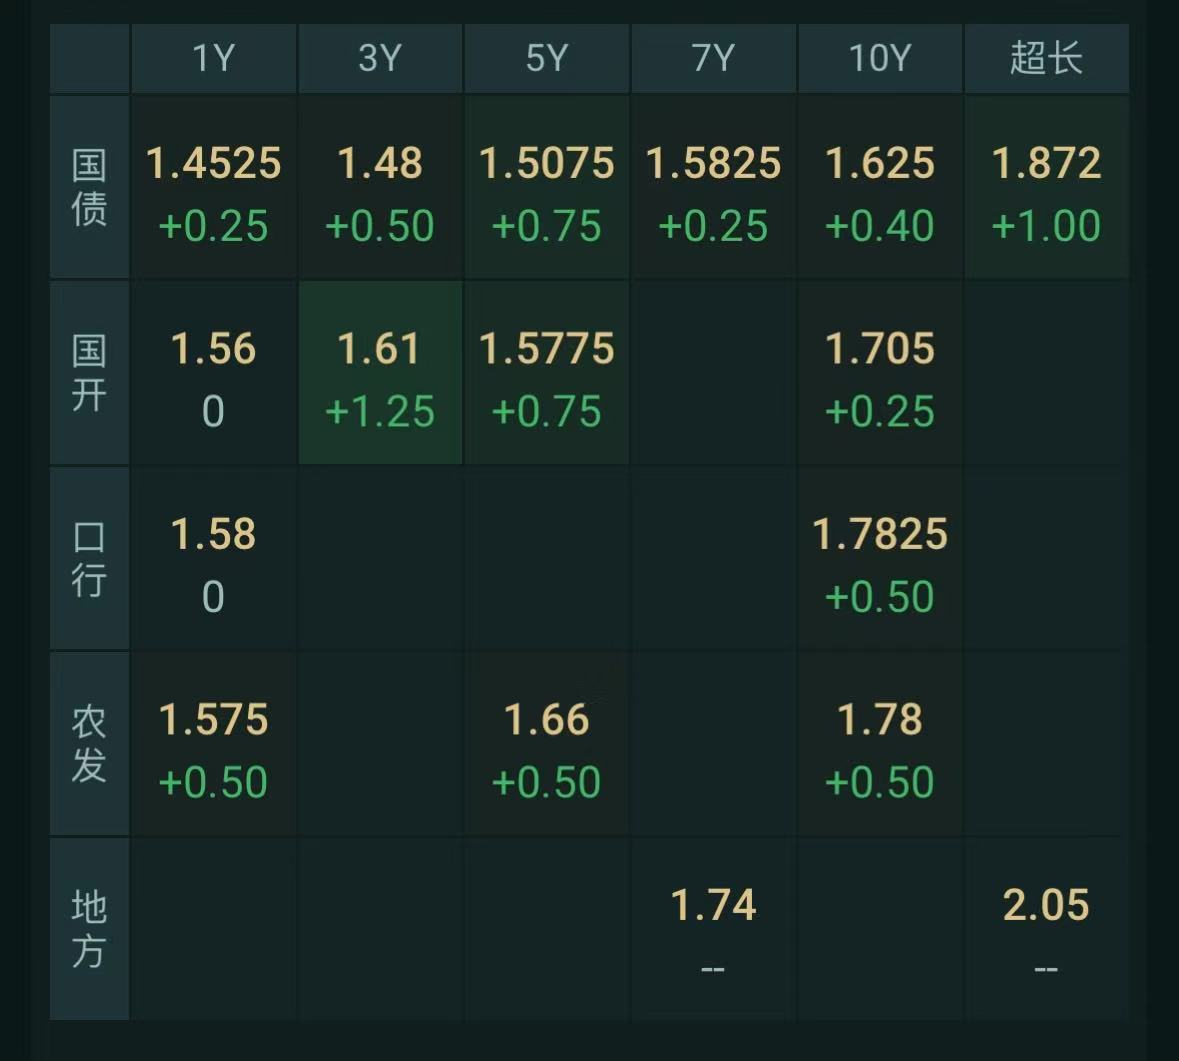Select the 超长 column header
This screenshot has height=1061, width=1179.
1046,58
